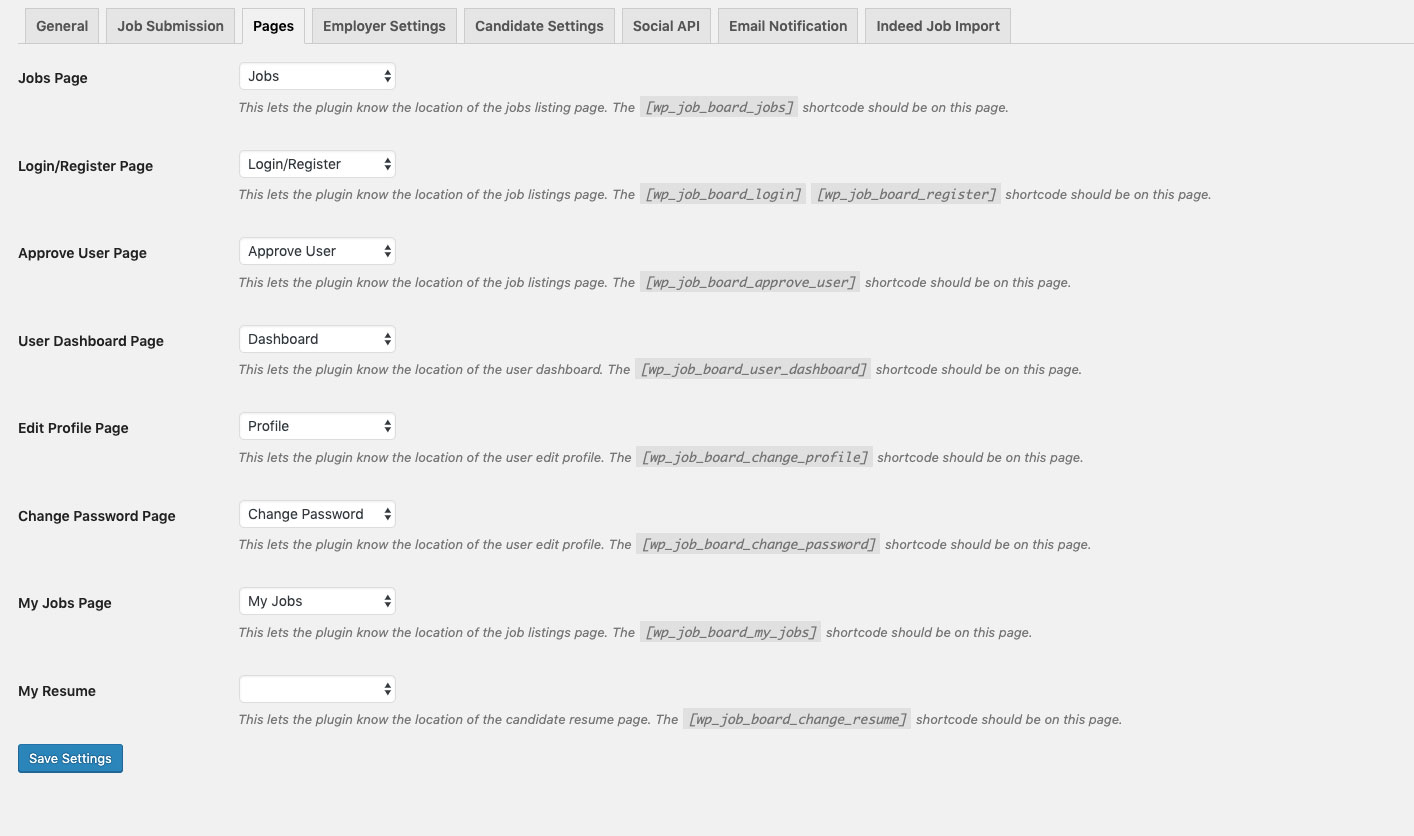Viewport: 1414px width, 836px height.
Task: Select the Pages tab
Action: (273, 26)
